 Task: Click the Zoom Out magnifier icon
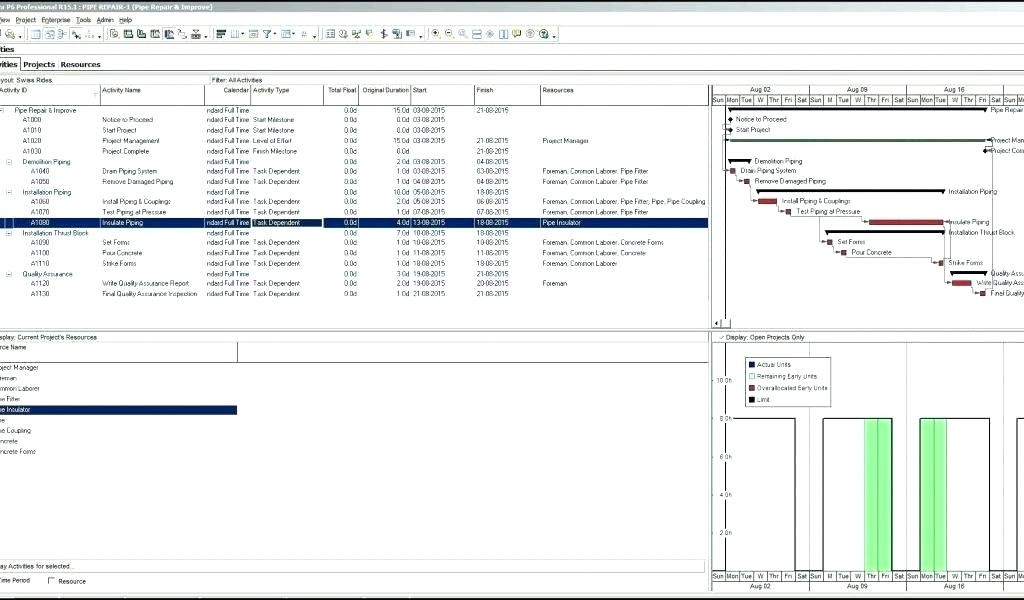click(449, 34)
